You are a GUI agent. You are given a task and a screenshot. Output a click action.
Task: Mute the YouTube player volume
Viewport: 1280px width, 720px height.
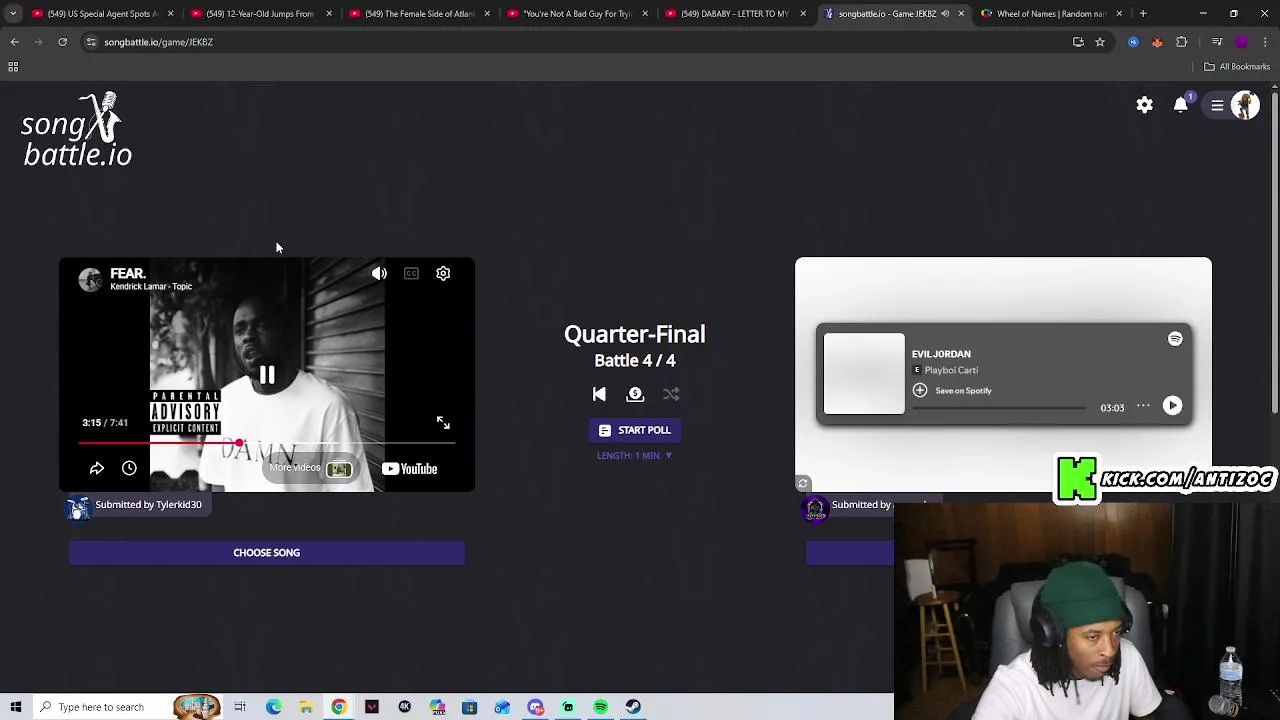379,274
